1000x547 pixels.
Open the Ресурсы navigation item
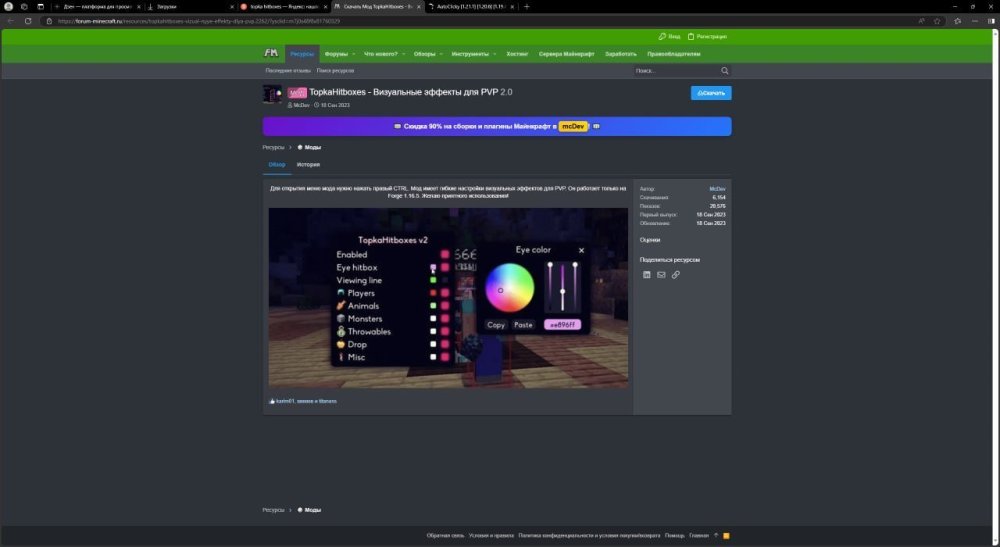[x=302, y=54]
